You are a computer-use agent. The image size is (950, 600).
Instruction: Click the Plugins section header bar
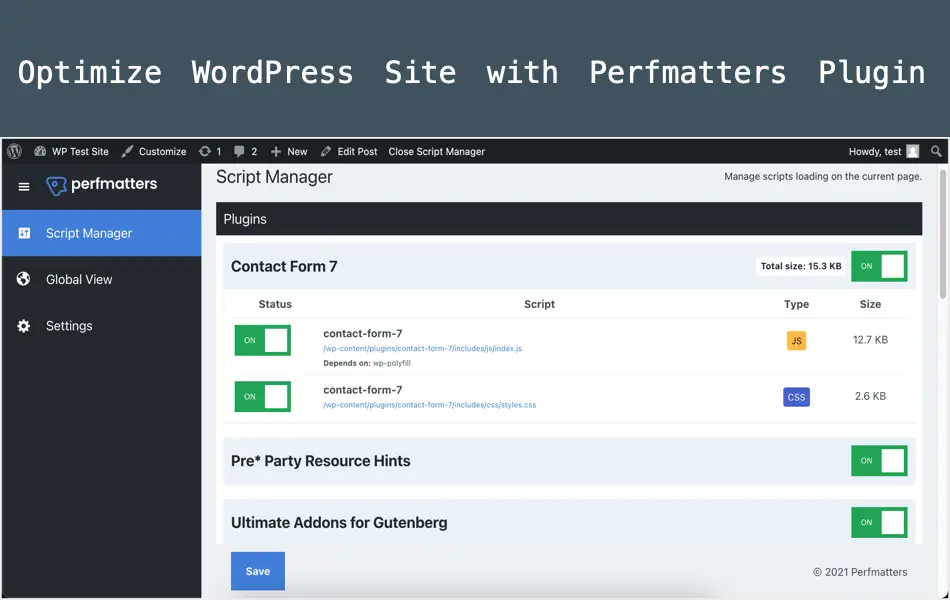point(569,219)
